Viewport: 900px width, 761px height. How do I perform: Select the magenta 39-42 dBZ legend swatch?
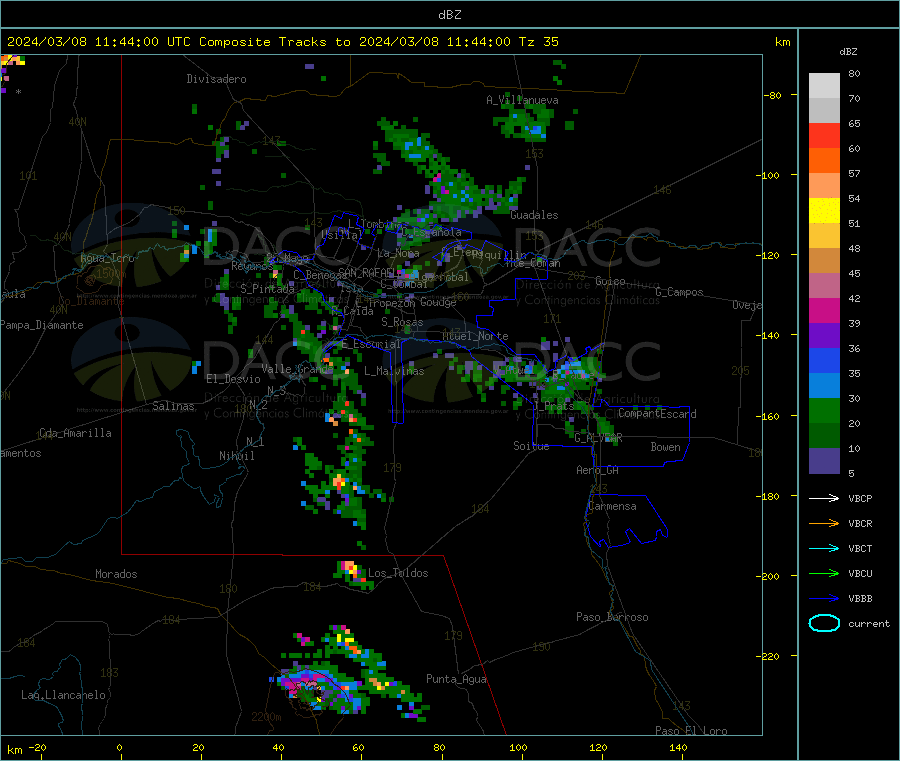(824, 310)
